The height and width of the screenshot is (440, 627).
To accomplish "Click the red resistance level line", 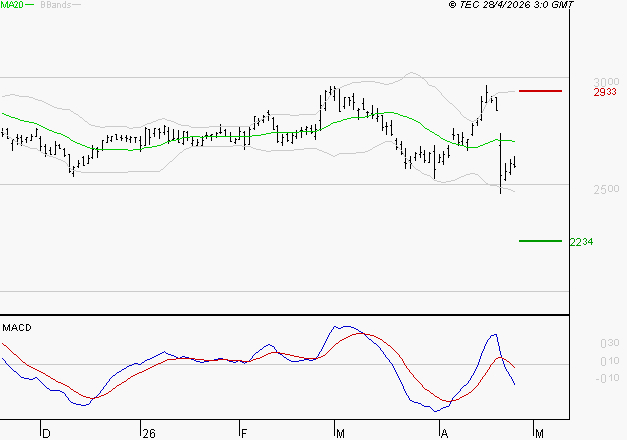I will [540, 91].
